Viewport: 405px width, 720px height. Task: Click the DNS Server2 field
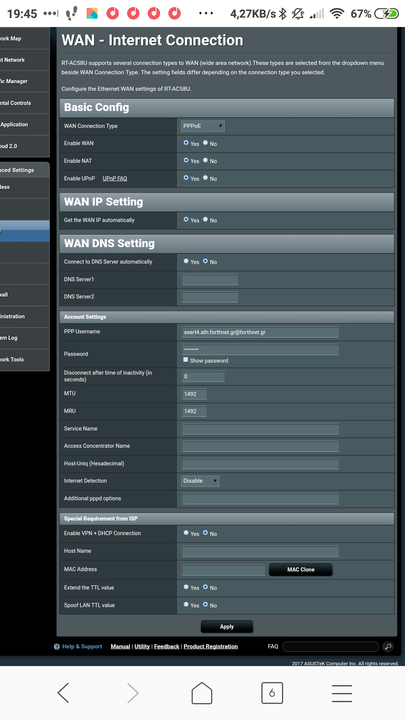click(210, 297)
